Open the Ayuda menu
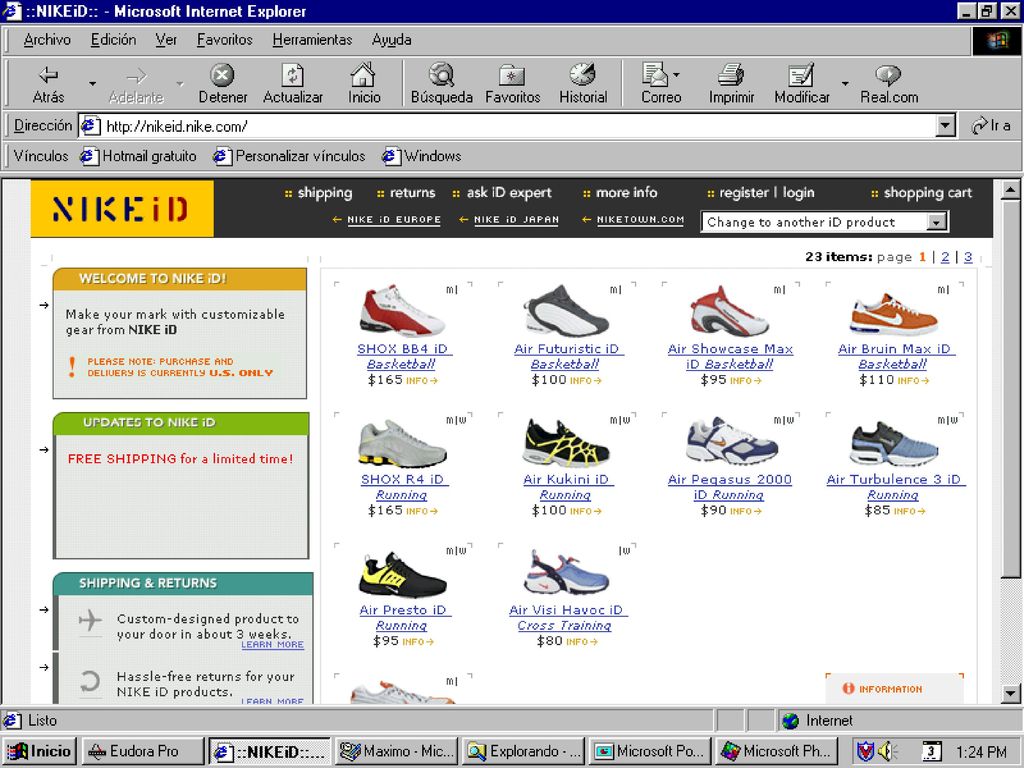Image resolution: width=1024 pixels, height=768 pixels. click(391, 40)
